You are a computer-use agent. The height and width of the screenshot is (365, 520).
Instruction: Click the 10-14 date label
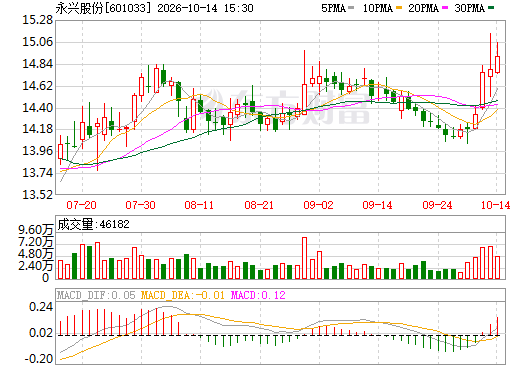(x=496, y=205)
